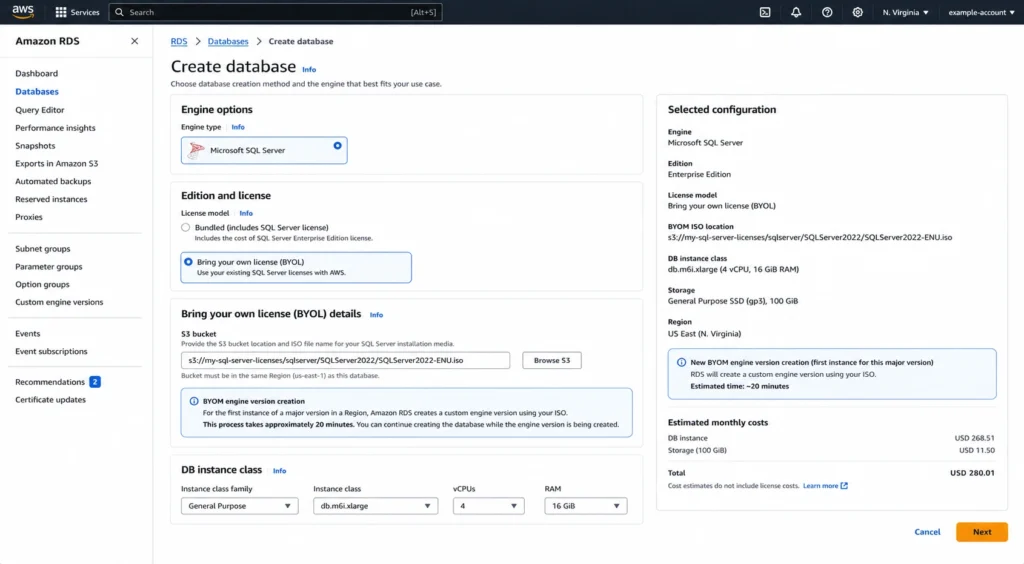This screenshot has width=1024, height=564.
Task: Click the AWS logo home icon
Action: coord(23,11)
